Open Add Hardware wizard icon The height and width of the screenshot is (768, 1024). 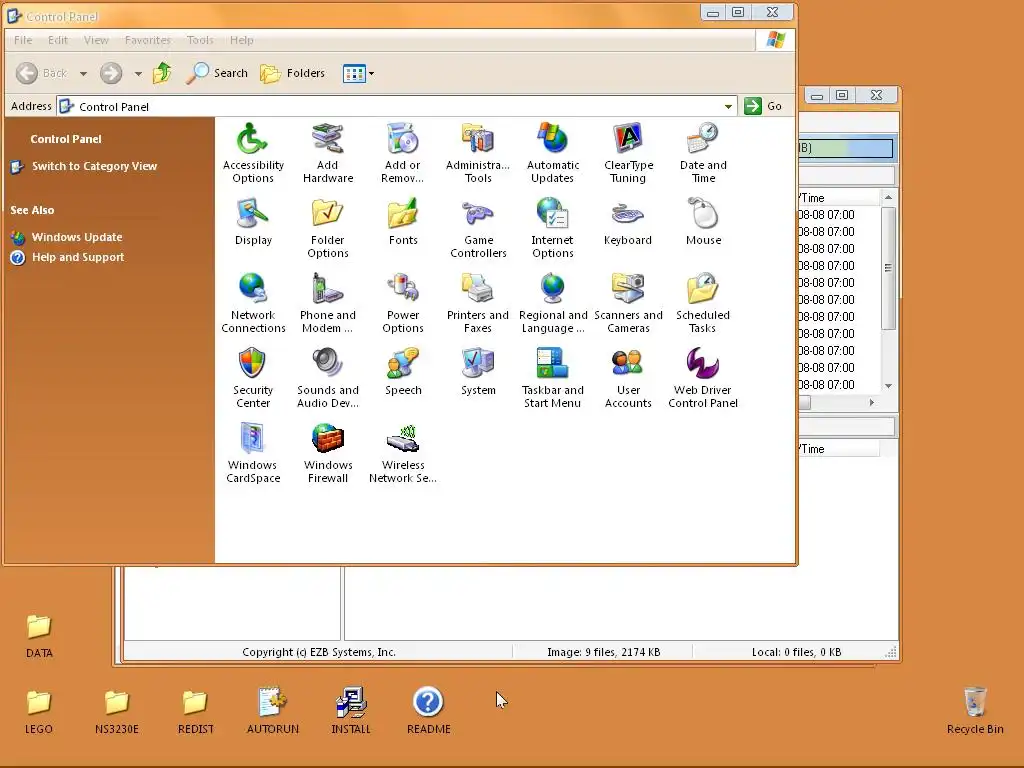coord(328,153)
